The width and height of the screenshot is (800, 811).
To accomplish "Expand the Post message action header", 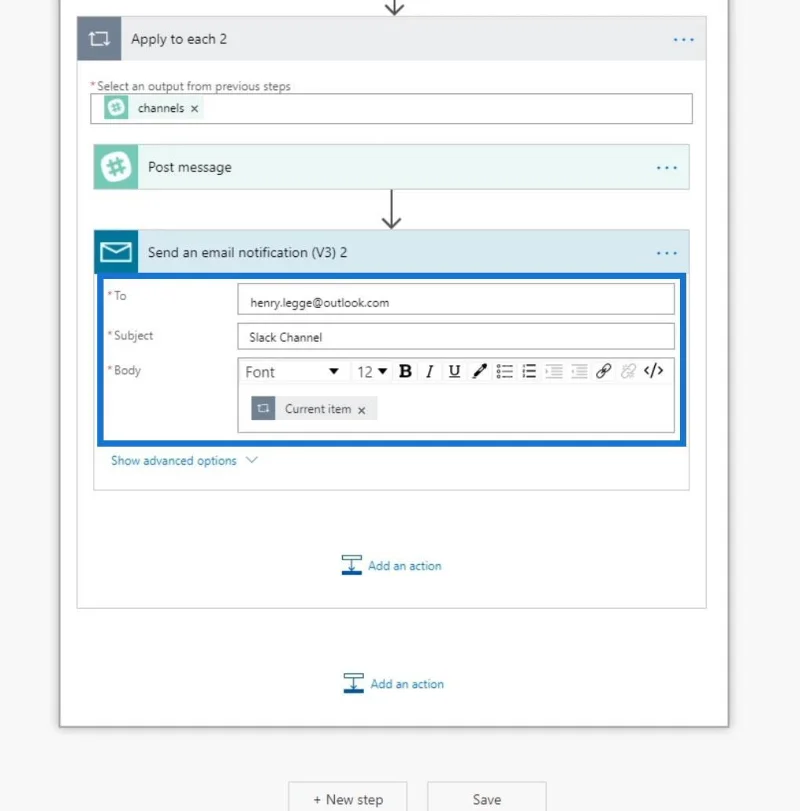I will pos(391,167).
